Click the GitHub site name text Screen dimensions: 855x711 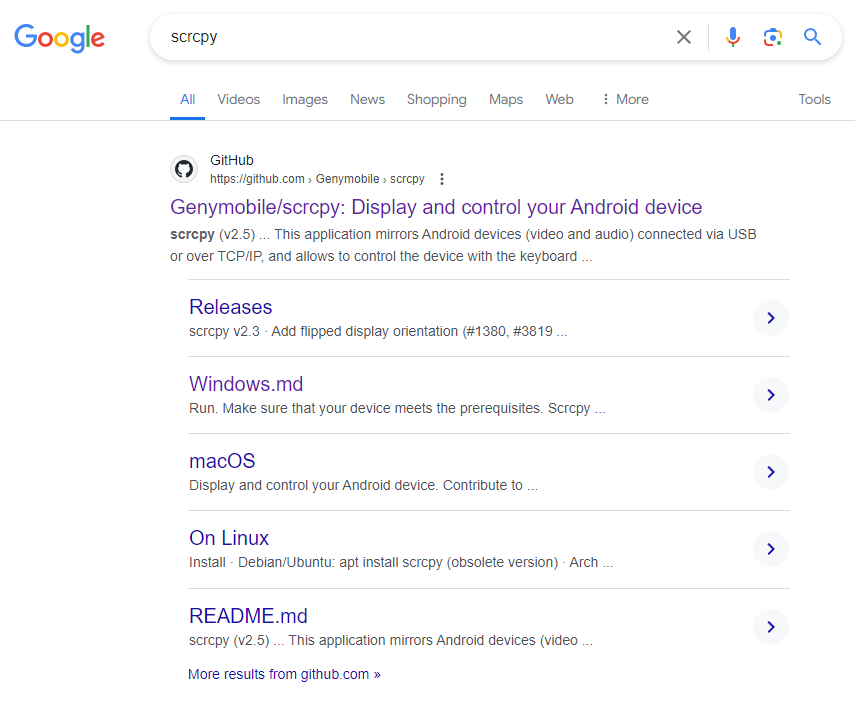click(x=232, y=160)
